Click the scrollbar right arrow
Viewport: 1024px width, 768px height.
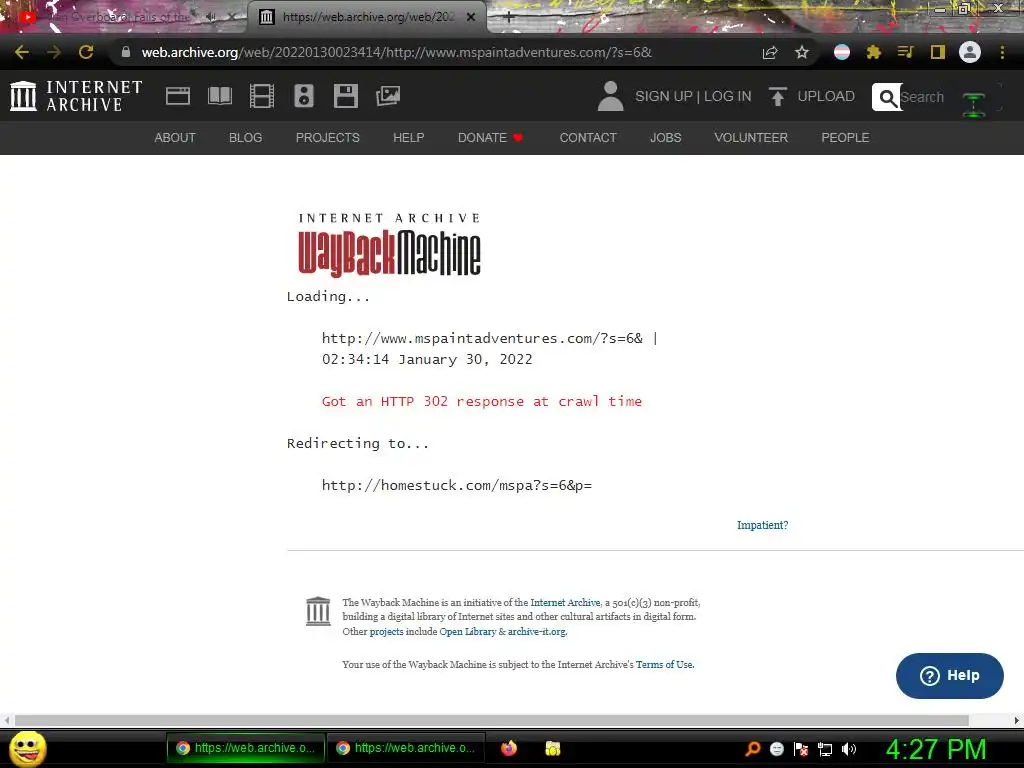coord(1017,720)
